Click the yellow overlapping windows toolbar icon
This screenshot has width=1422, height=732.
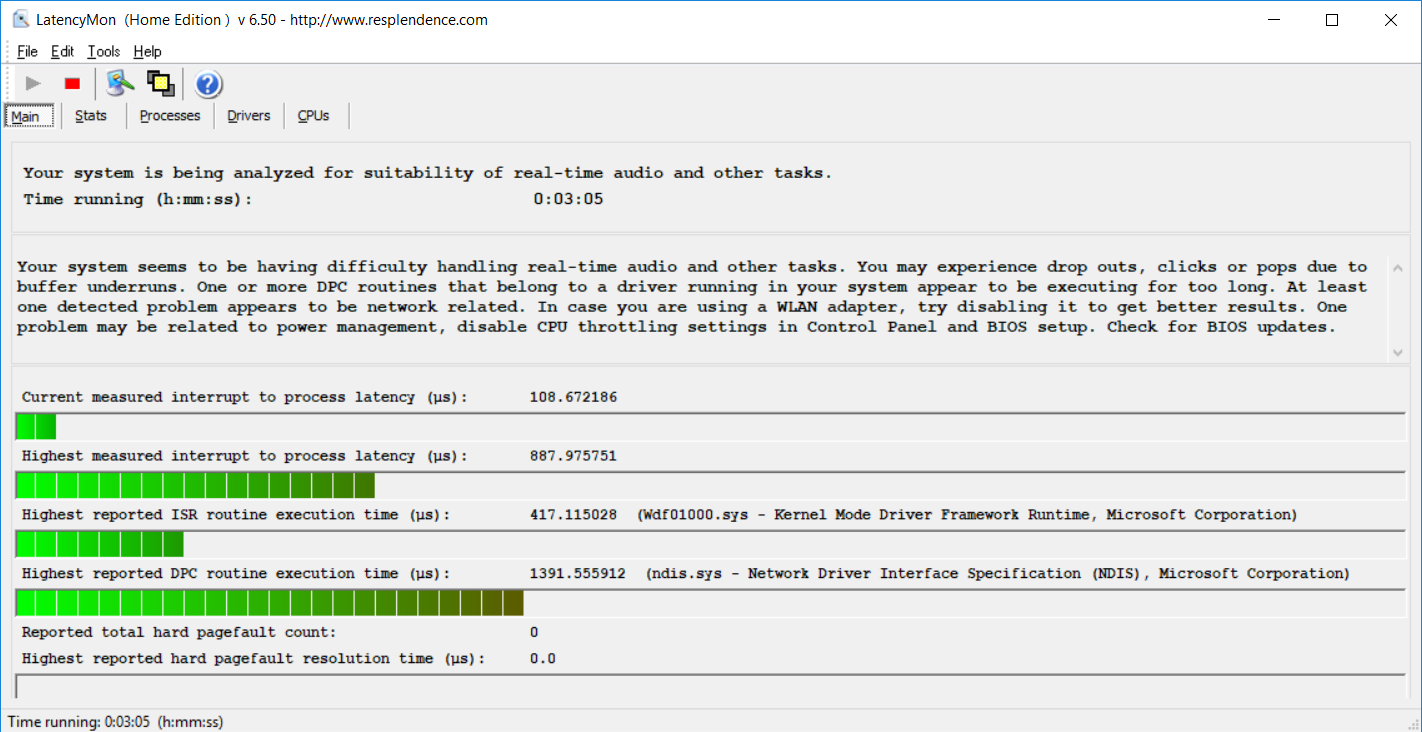pyautogui.click(x=161, y=84)
